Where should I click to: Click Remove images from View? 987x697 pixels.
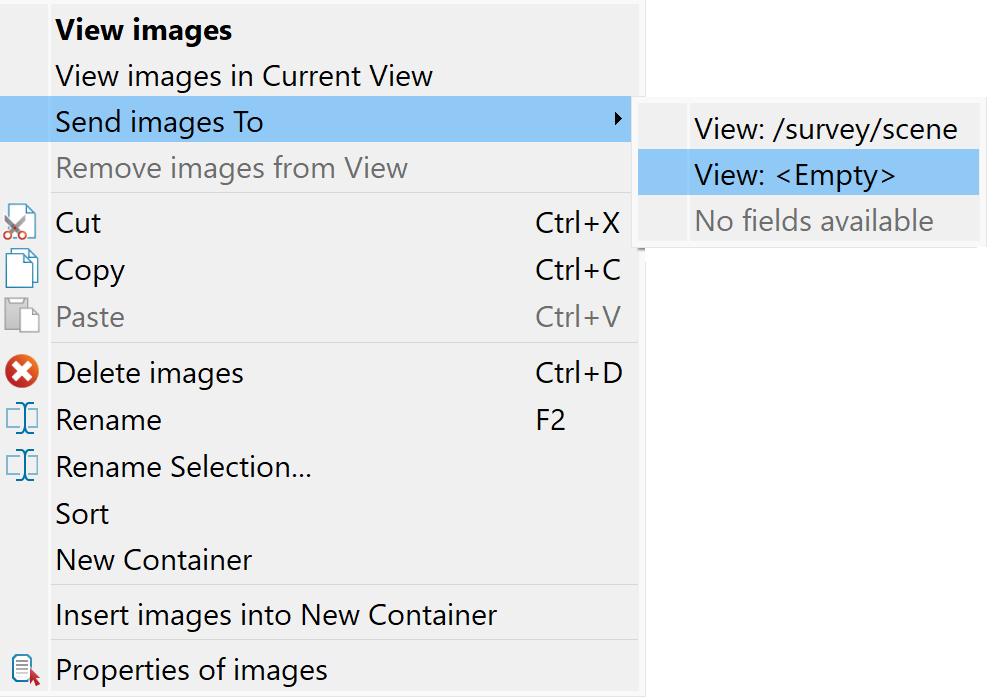[231, 168]
